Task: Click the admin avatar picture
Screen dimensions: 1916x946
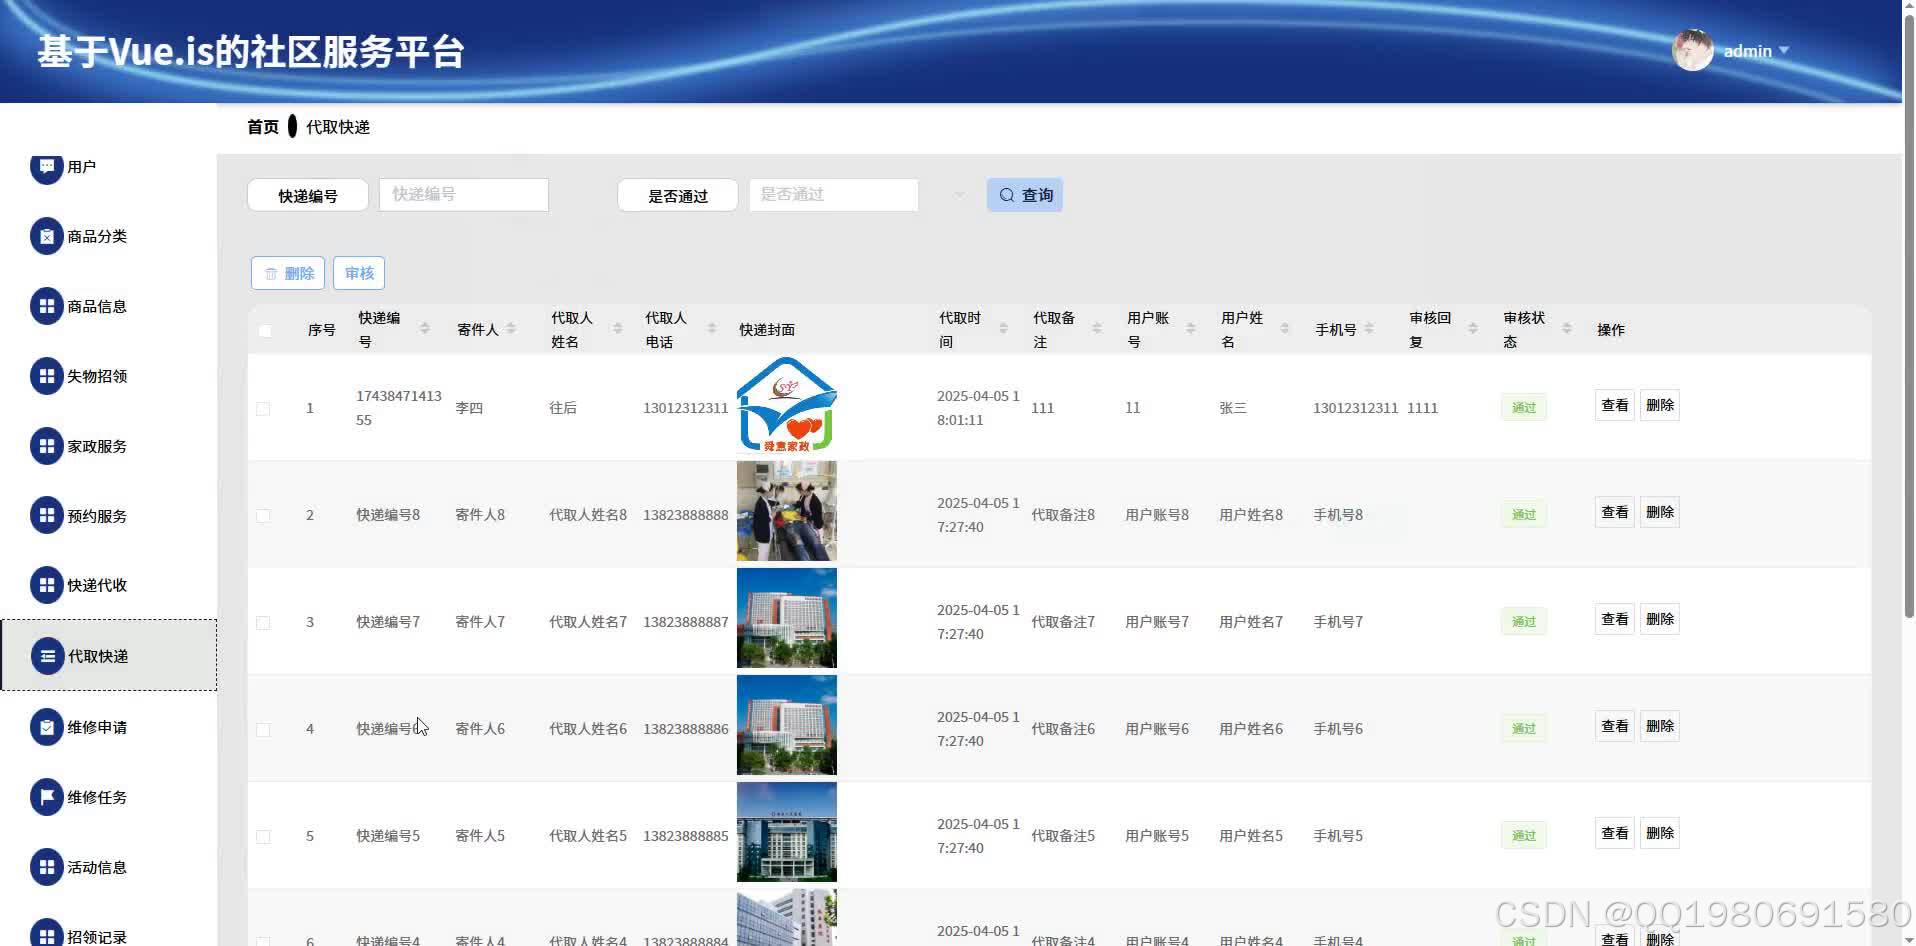Action: coord(1693,50)
